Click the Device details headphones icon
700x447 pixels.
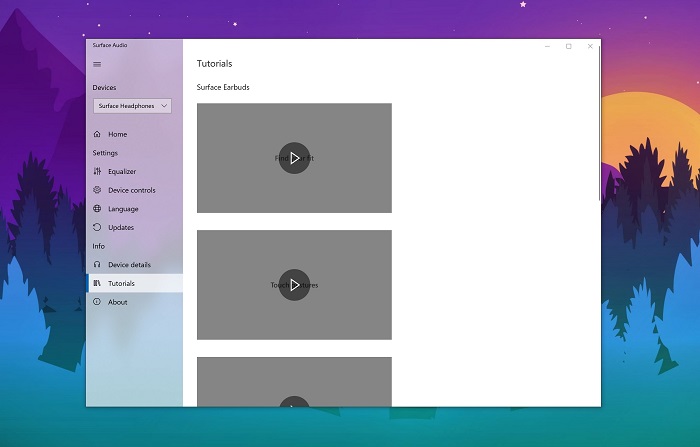tap(97, 264)
